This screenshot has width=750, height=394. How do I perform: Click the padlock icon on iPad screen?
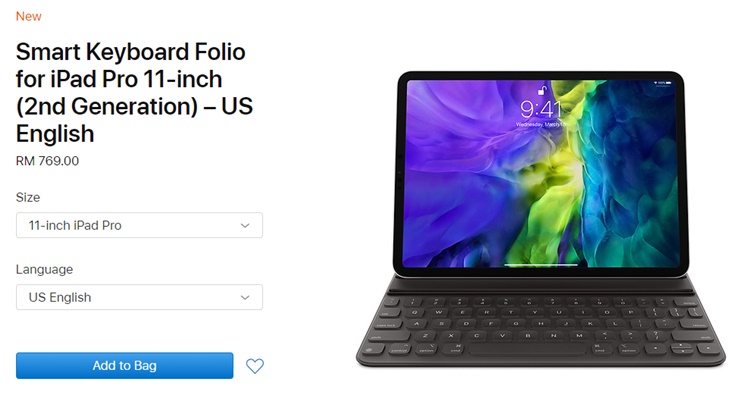(x=542, y=90)
